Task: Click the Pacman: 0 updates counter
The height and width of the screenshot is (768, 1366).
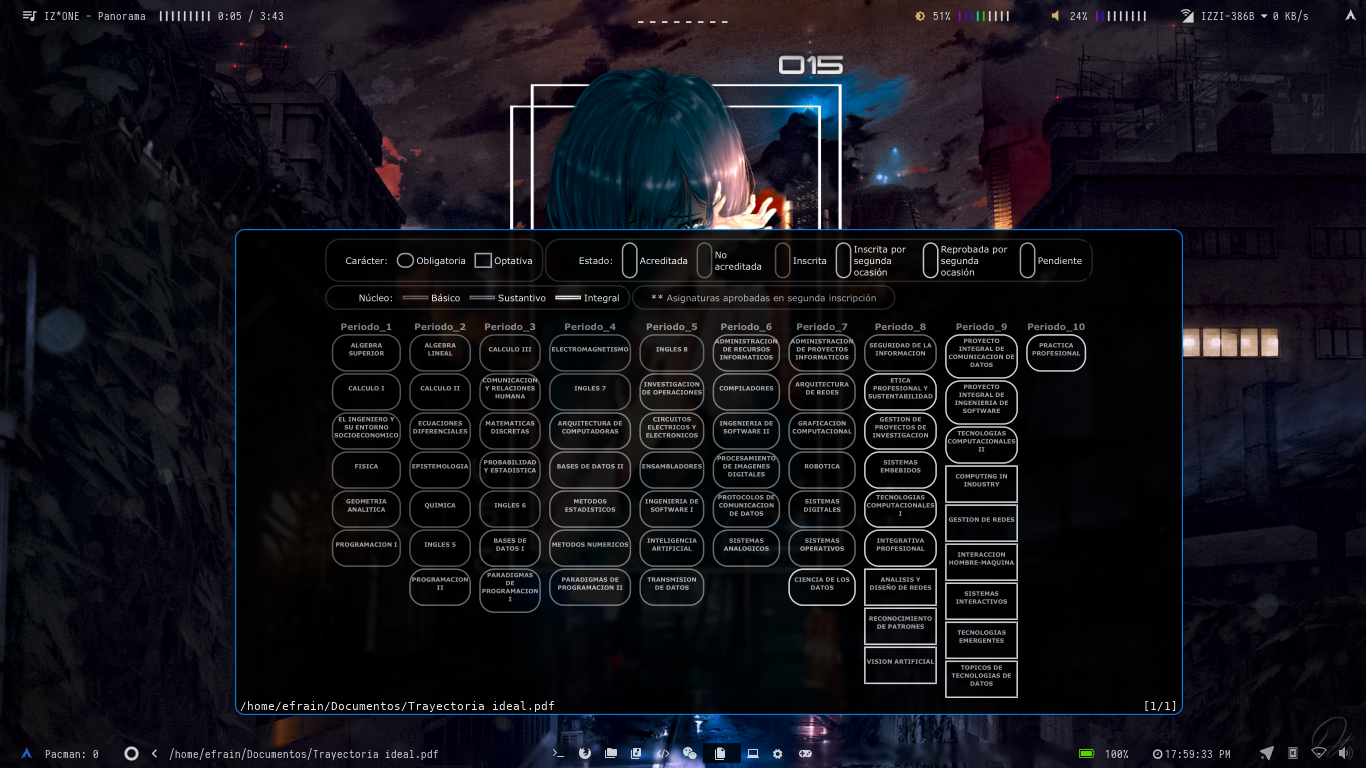Action: [72, 754]
